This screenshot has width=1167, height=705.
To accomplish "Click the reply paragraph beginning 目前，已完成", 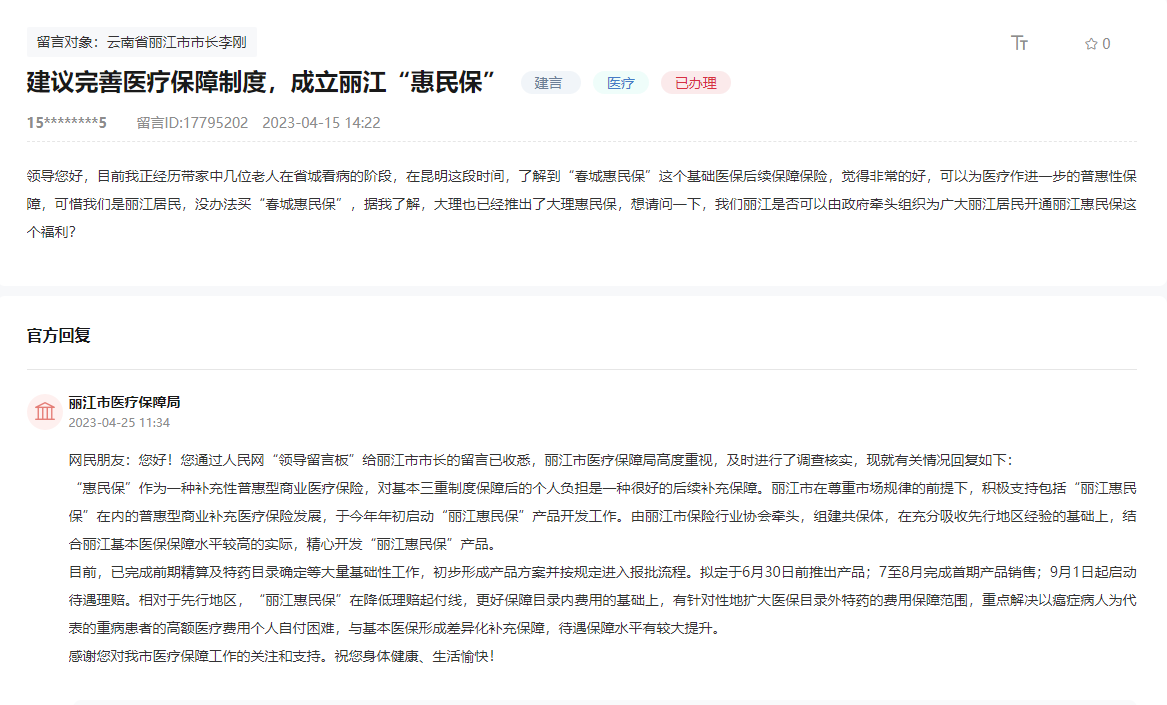I will (602, 601).
